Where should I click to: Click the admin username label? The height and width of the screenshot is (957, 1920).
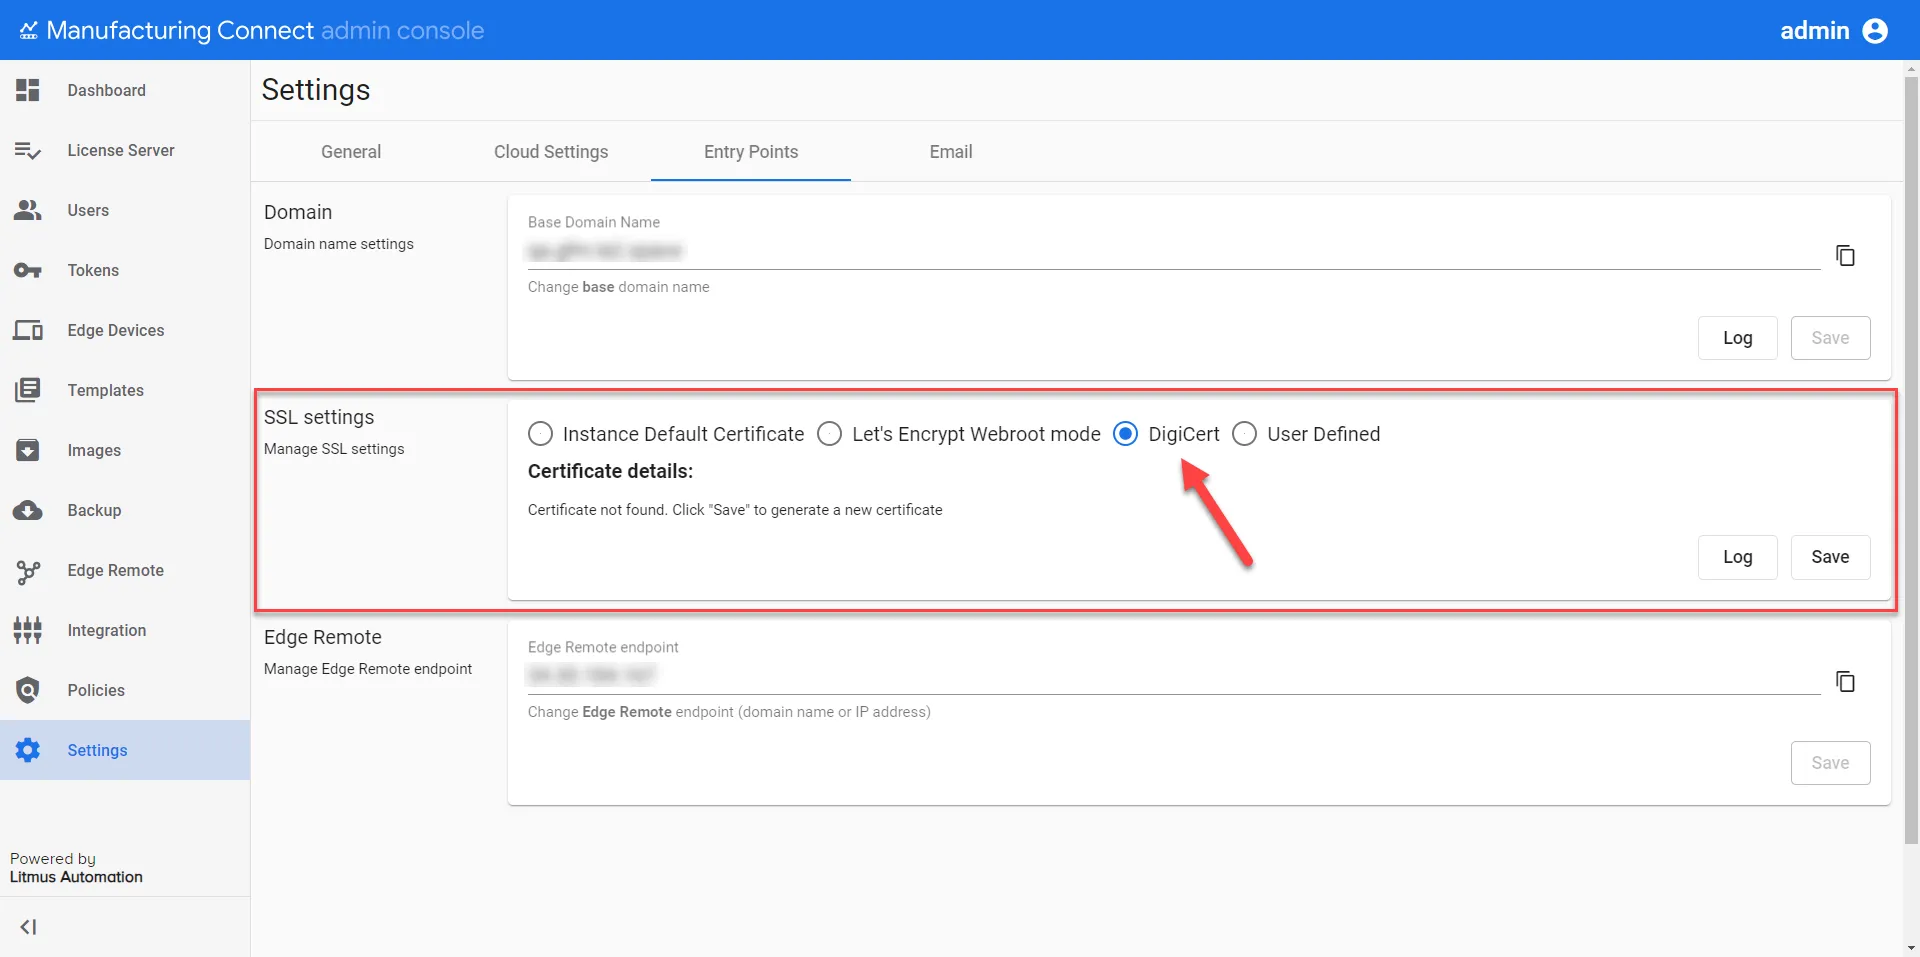tap(1815, 31)
